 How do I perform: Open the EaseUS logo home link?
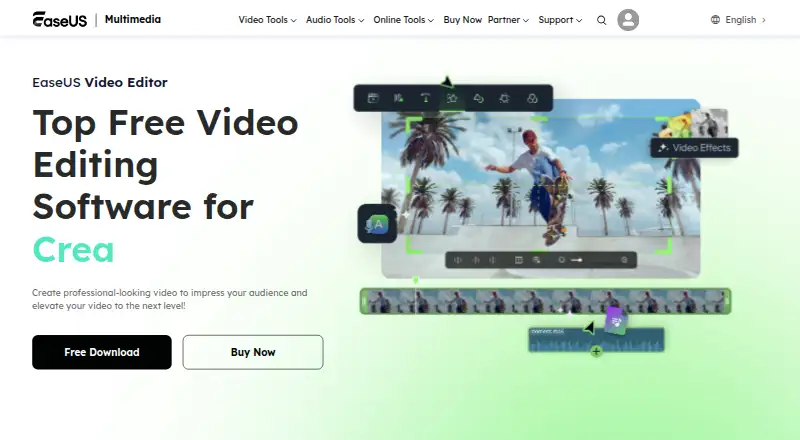[x=60, y=19]
